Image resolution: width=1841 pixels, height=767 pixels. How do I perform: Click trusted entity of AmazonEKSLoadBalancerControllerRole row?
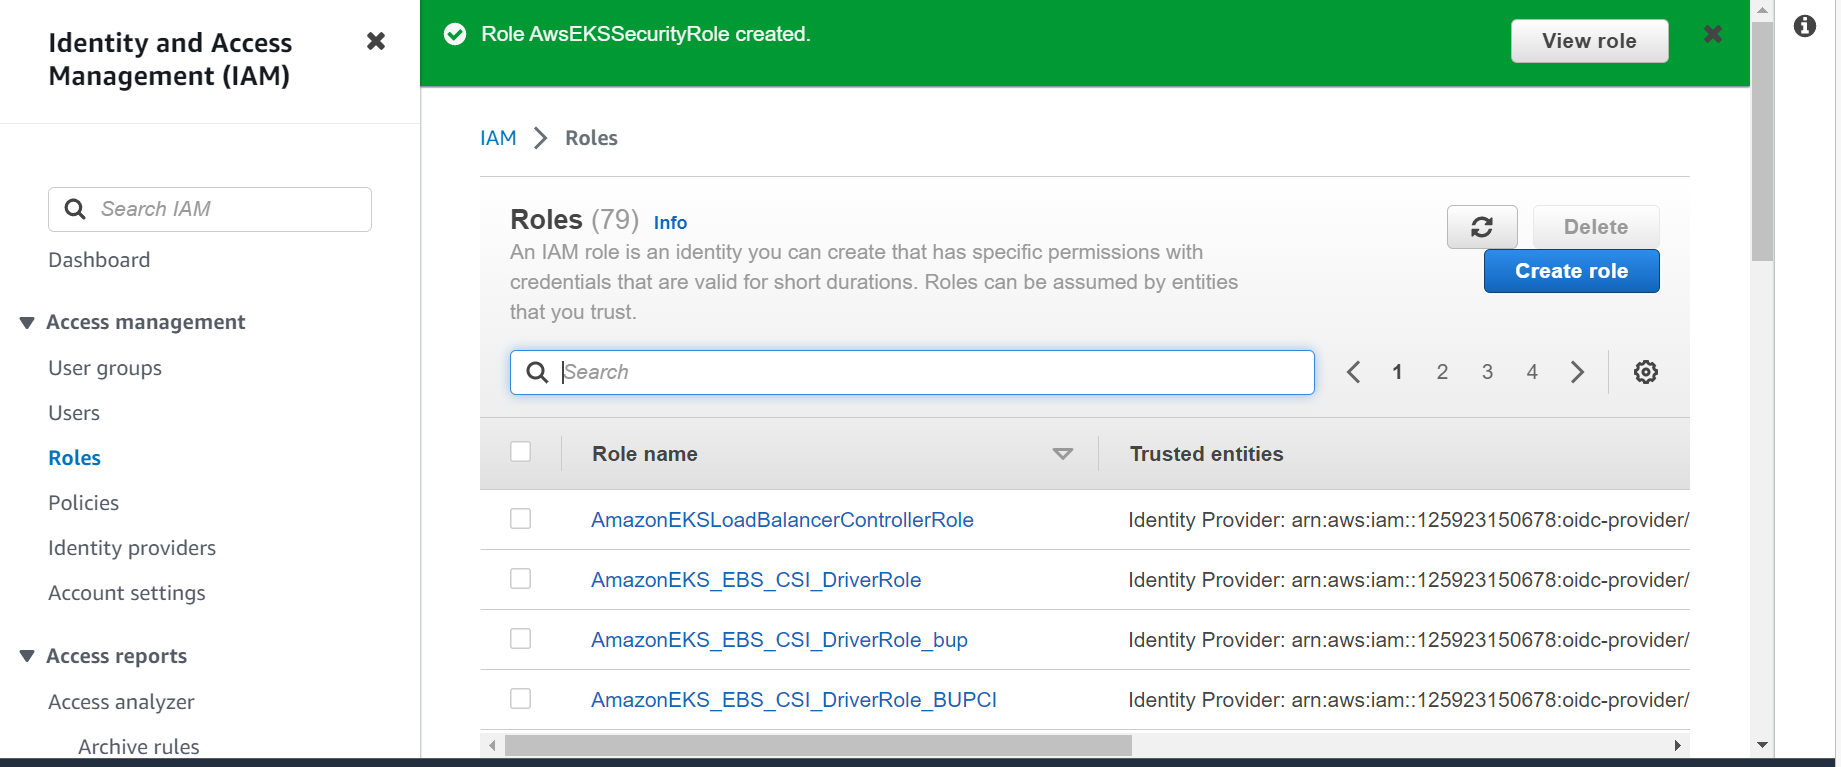pos(1408,520)
